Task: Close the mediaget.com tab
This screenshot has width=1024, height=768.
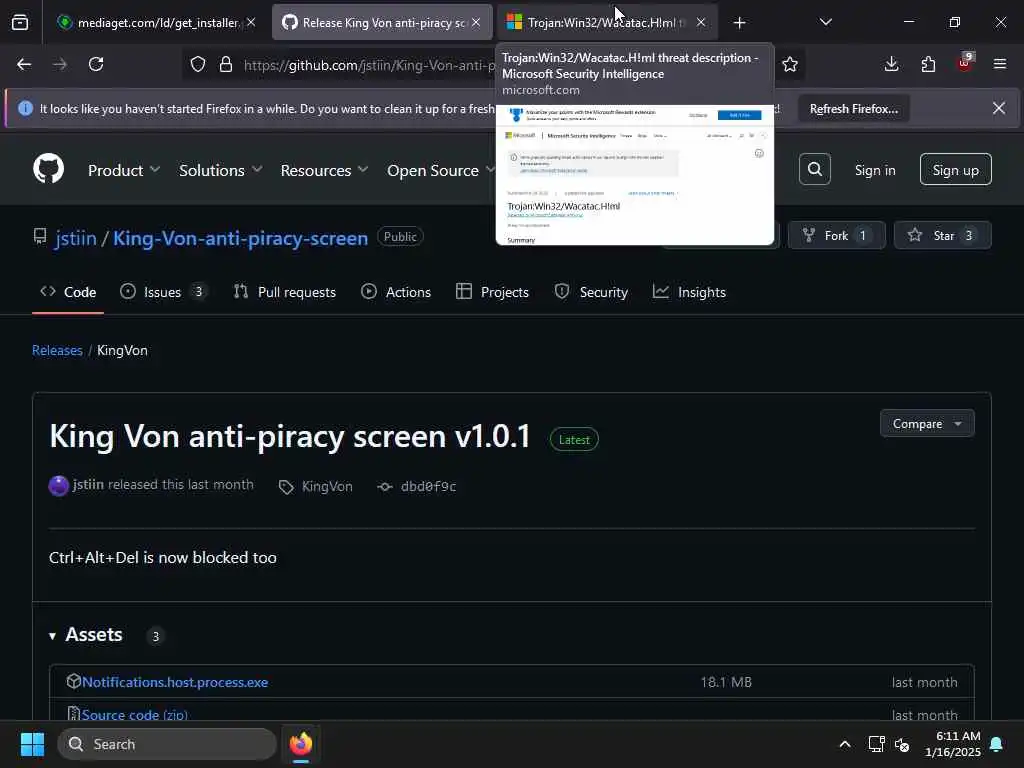Action: pos(251,22)
